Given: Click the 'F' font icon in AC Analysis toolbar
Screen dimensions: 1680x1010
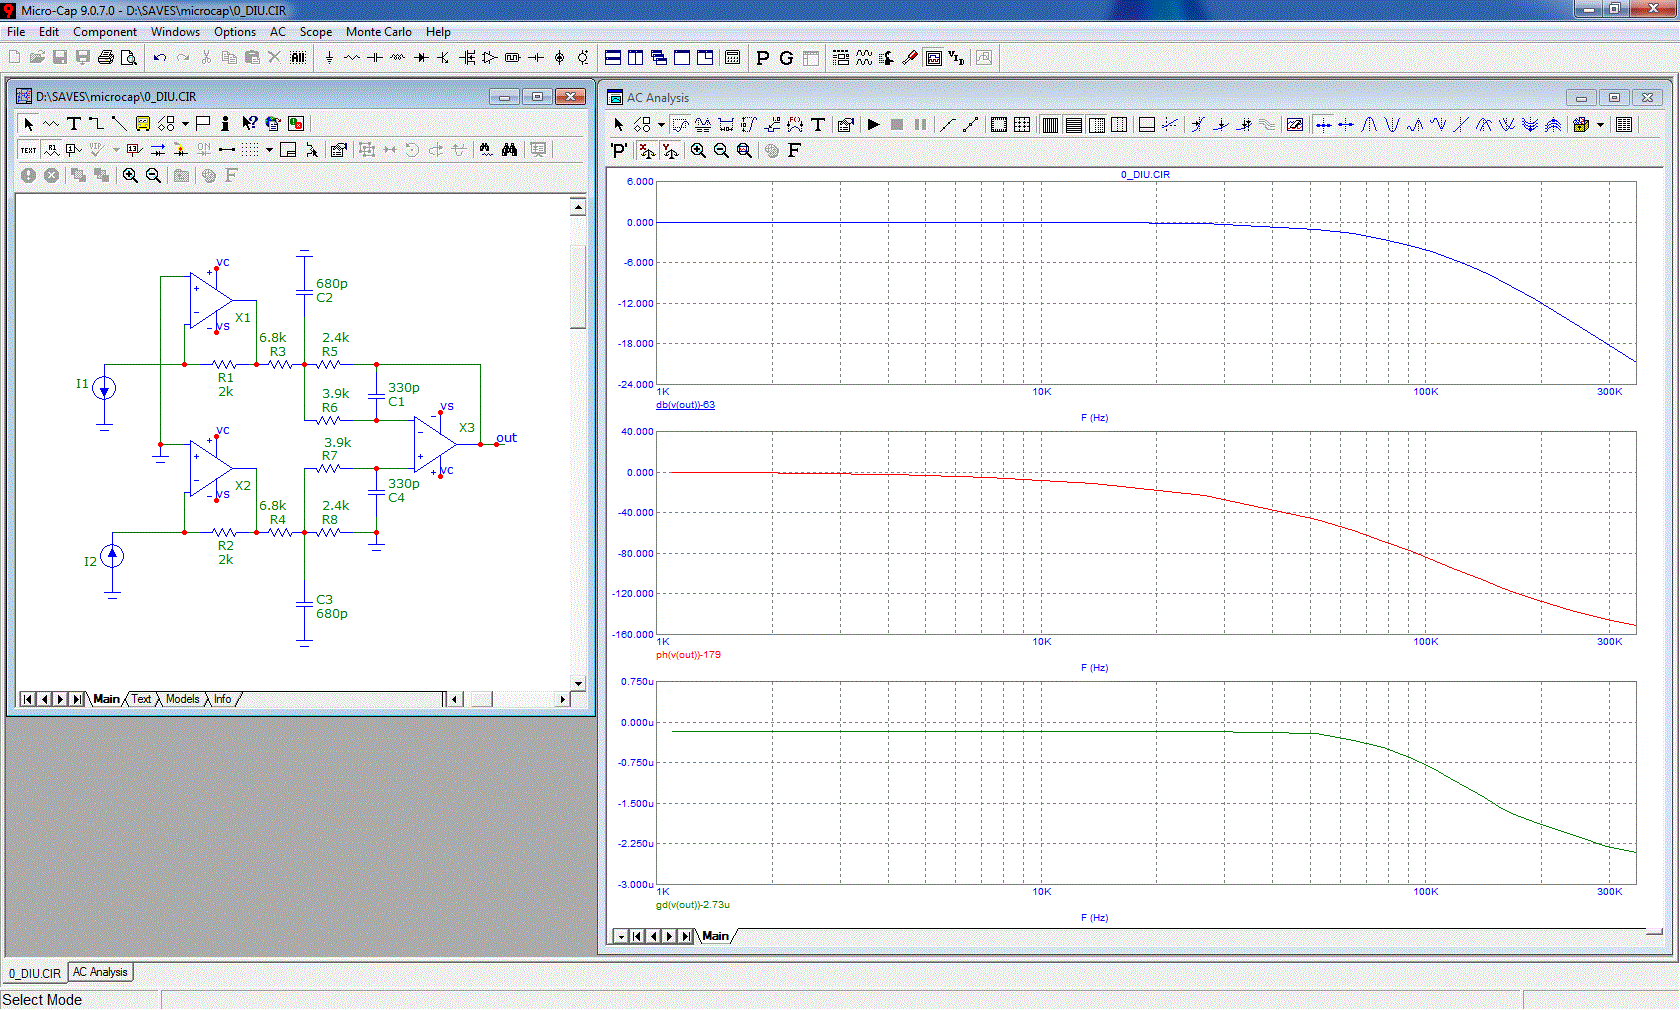Looking at the screenshot, I should pos(794,150).
